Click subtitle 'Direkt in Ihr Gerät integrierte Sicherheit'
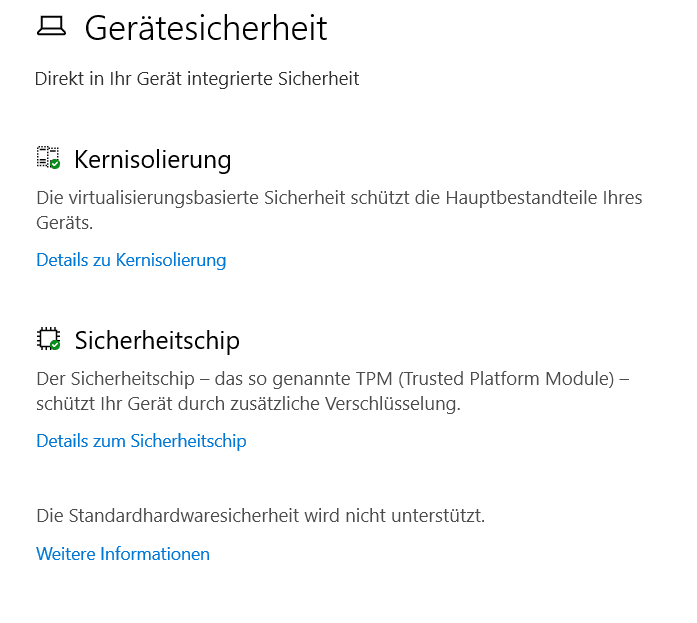The image size is (697, 623). tap(197, 79)
